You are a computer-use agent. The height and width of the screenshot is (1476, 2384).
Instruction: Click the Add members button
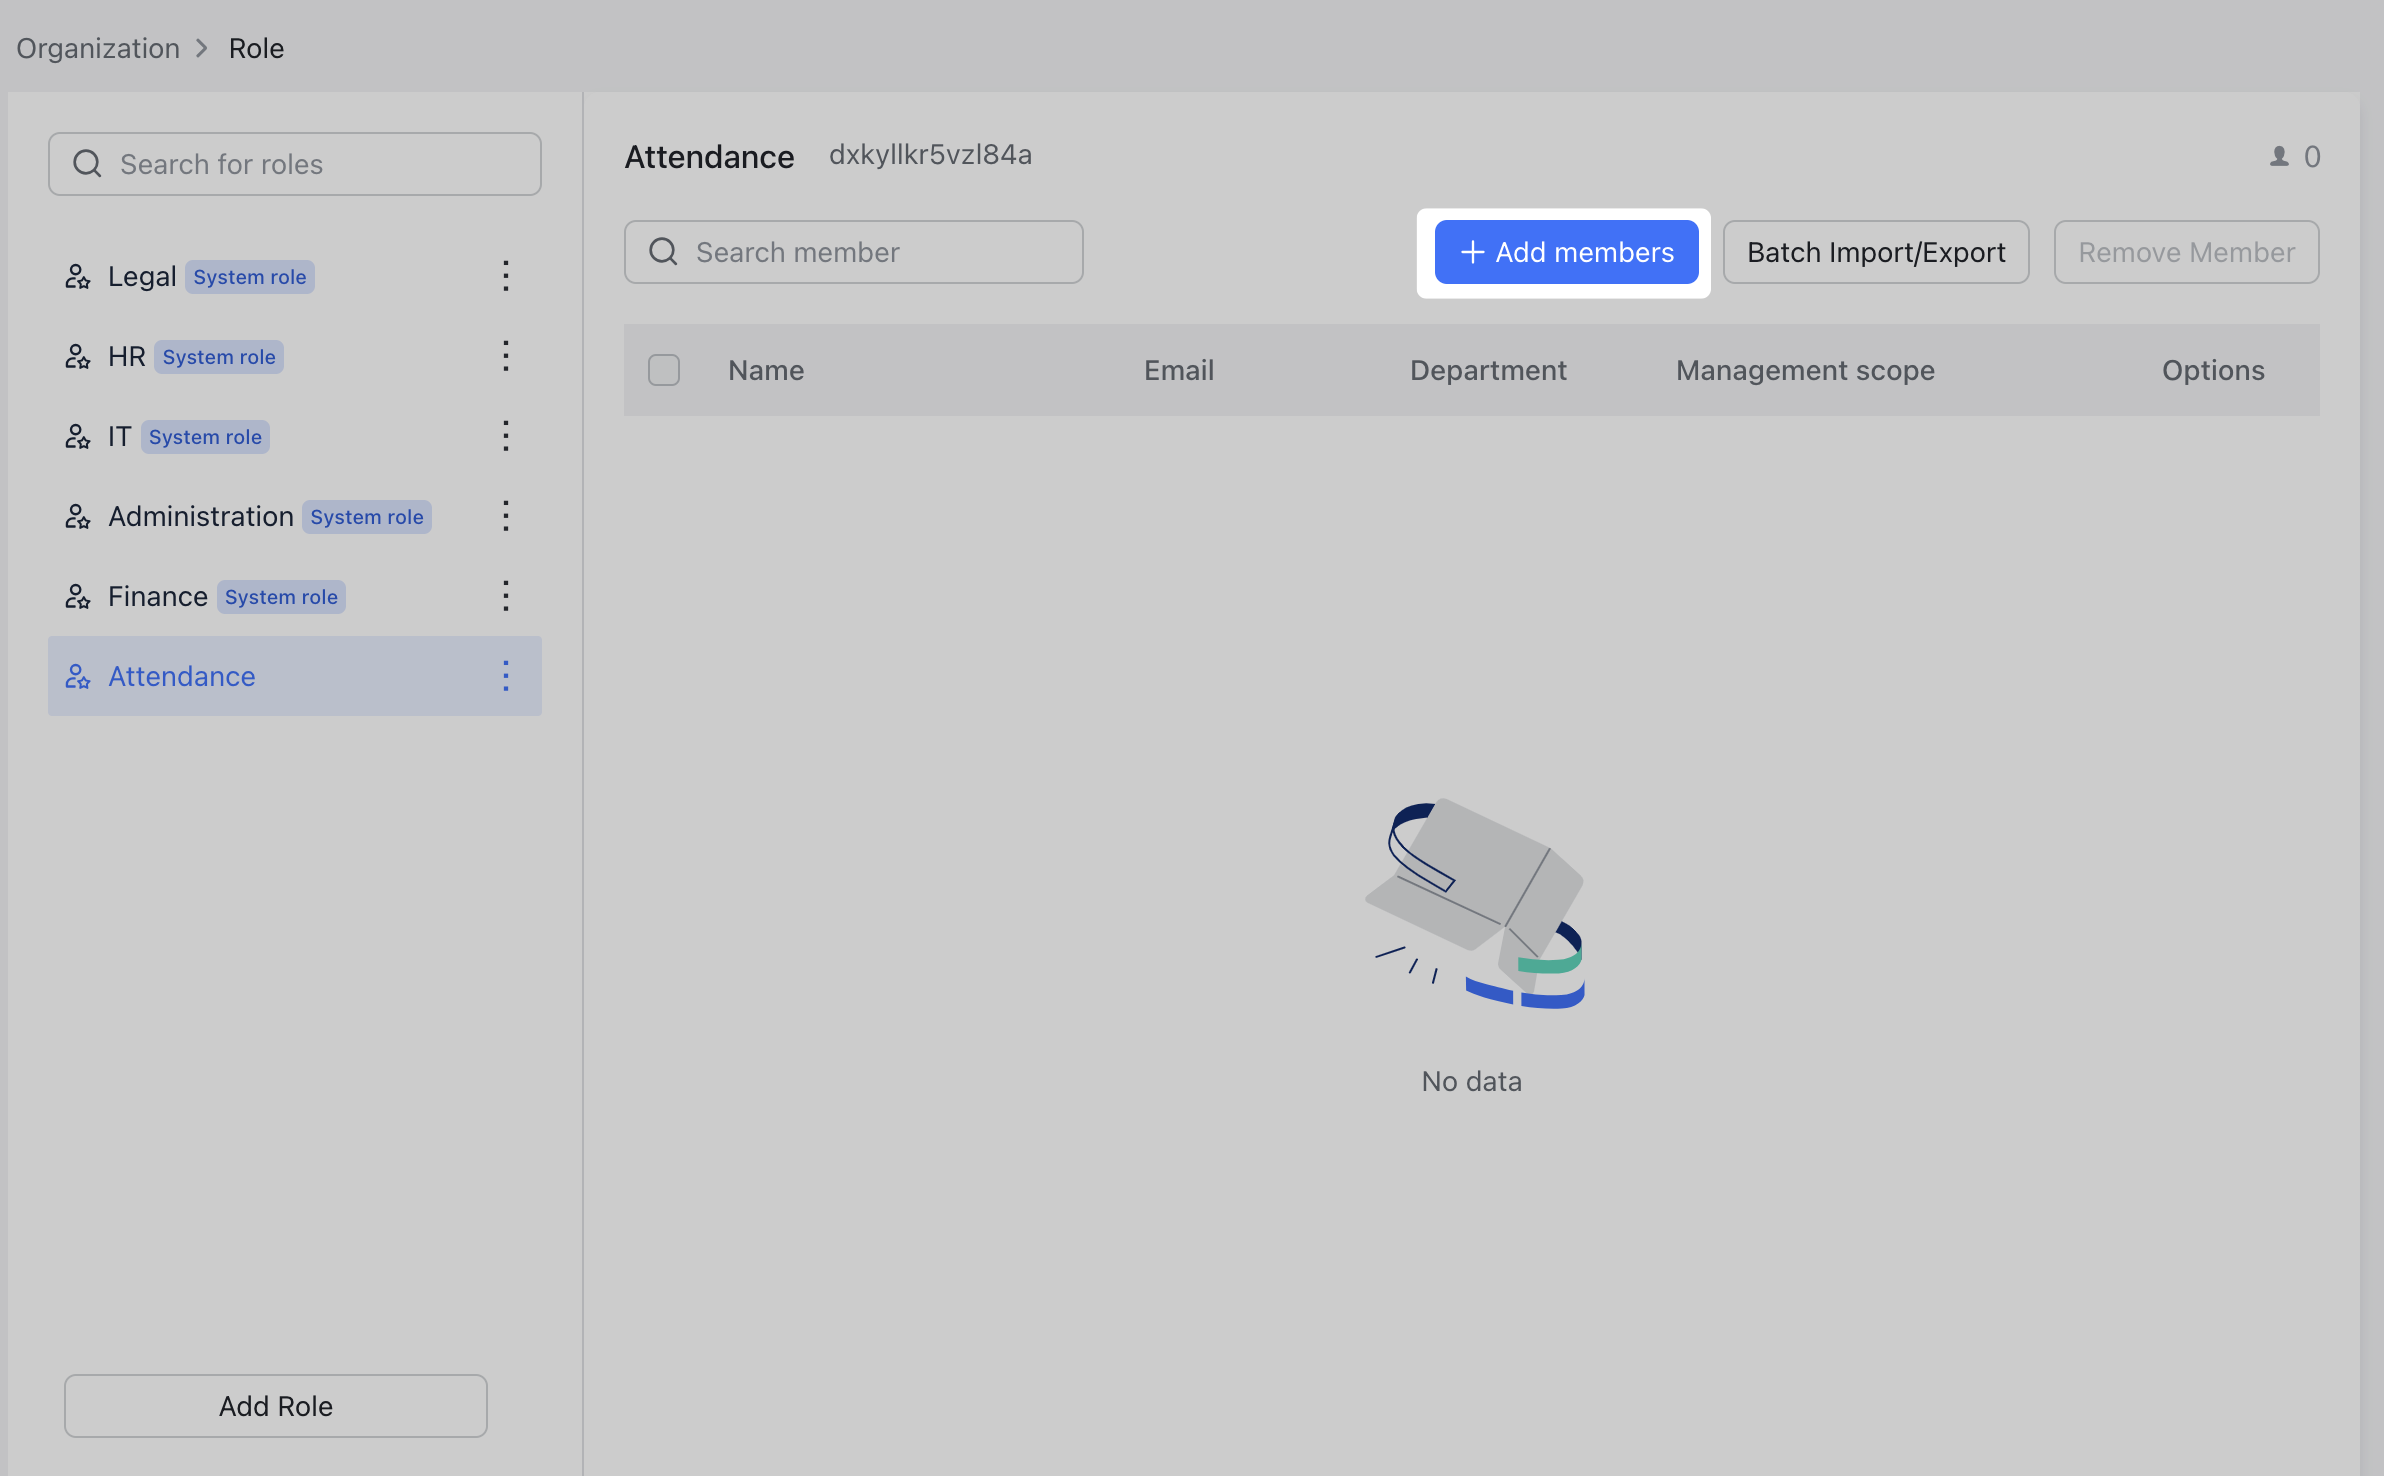(1566, 252)
